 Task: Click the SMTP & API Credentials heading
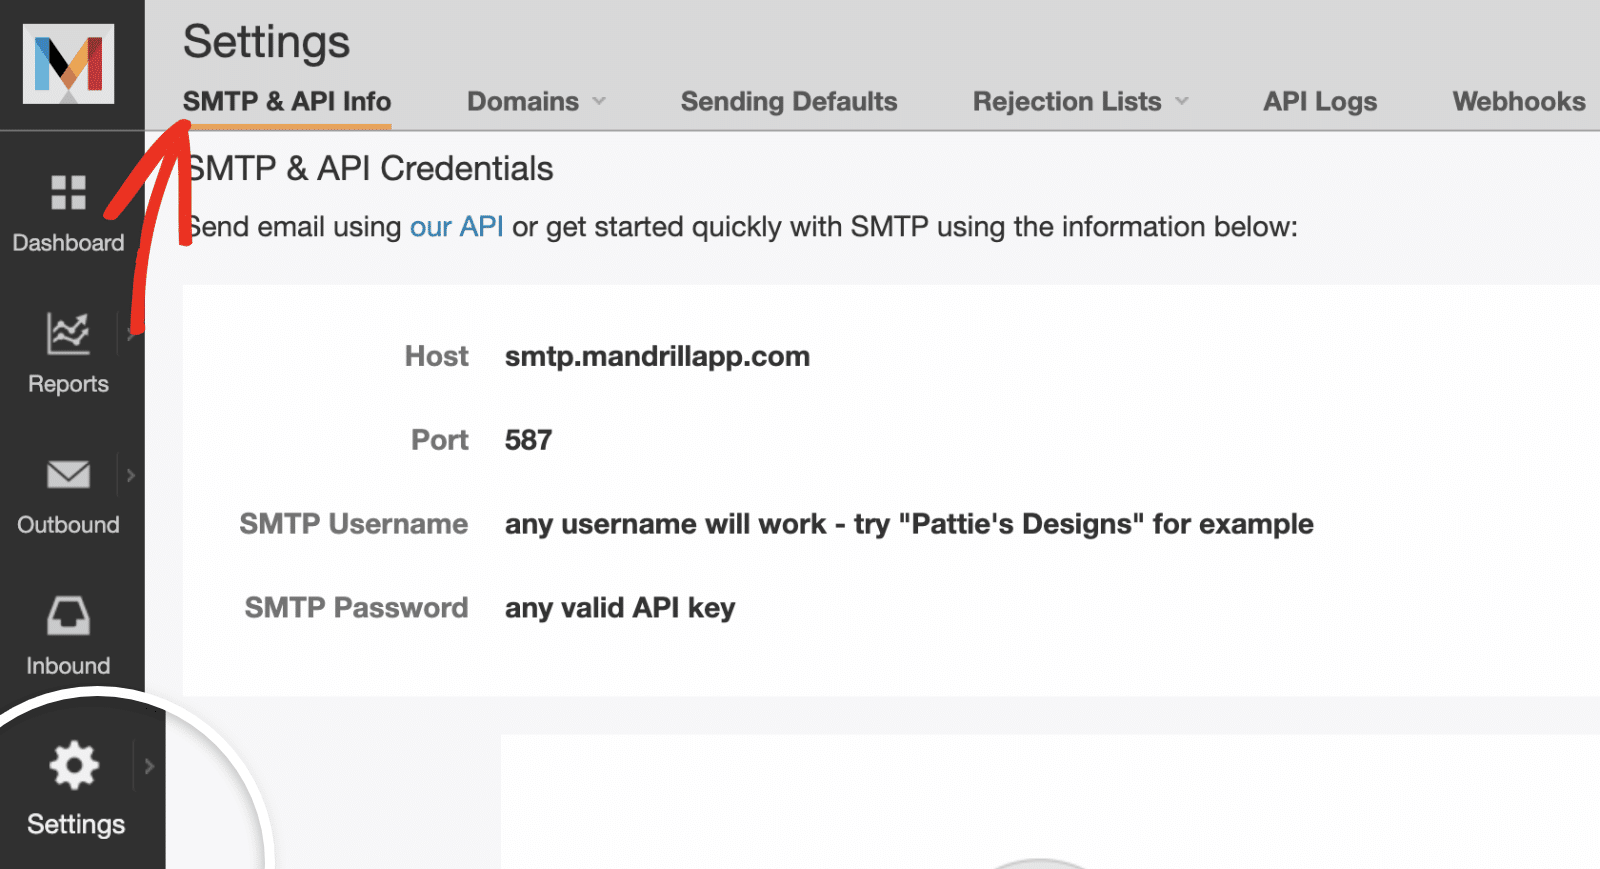pos(368,169)
